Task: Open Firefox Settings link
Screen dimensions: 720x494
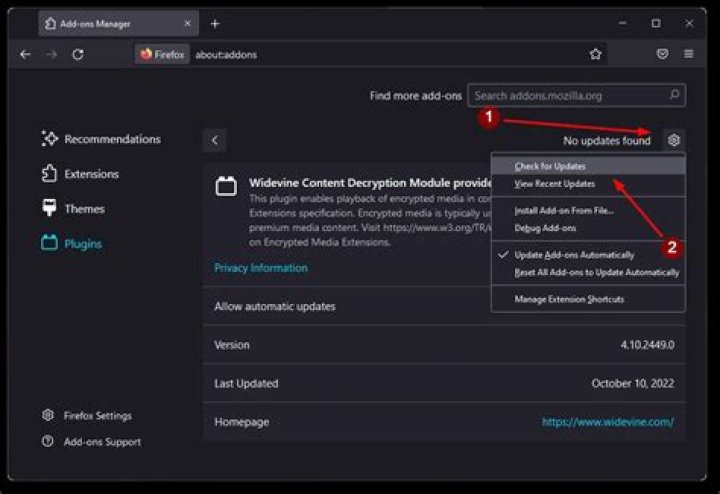Action: tap(98, 415)
